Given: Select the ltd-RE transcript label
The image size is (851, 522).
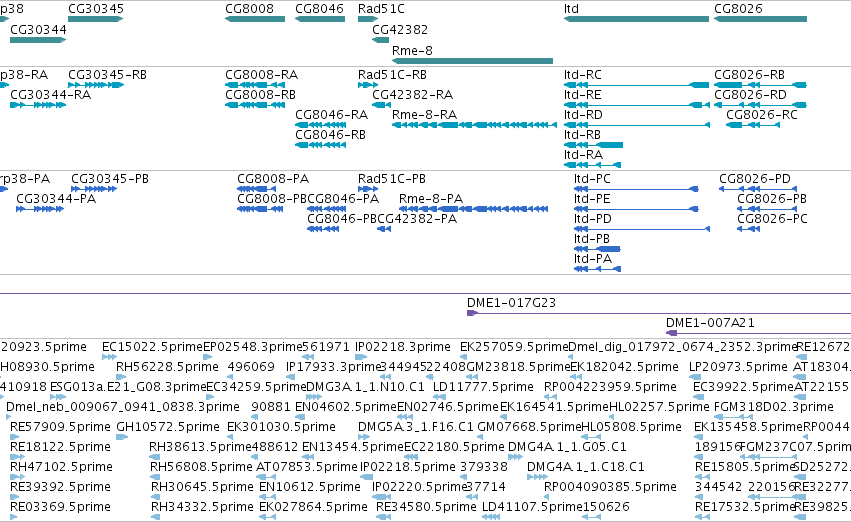Looking at the screenshot, I should [x=583, y=95].
